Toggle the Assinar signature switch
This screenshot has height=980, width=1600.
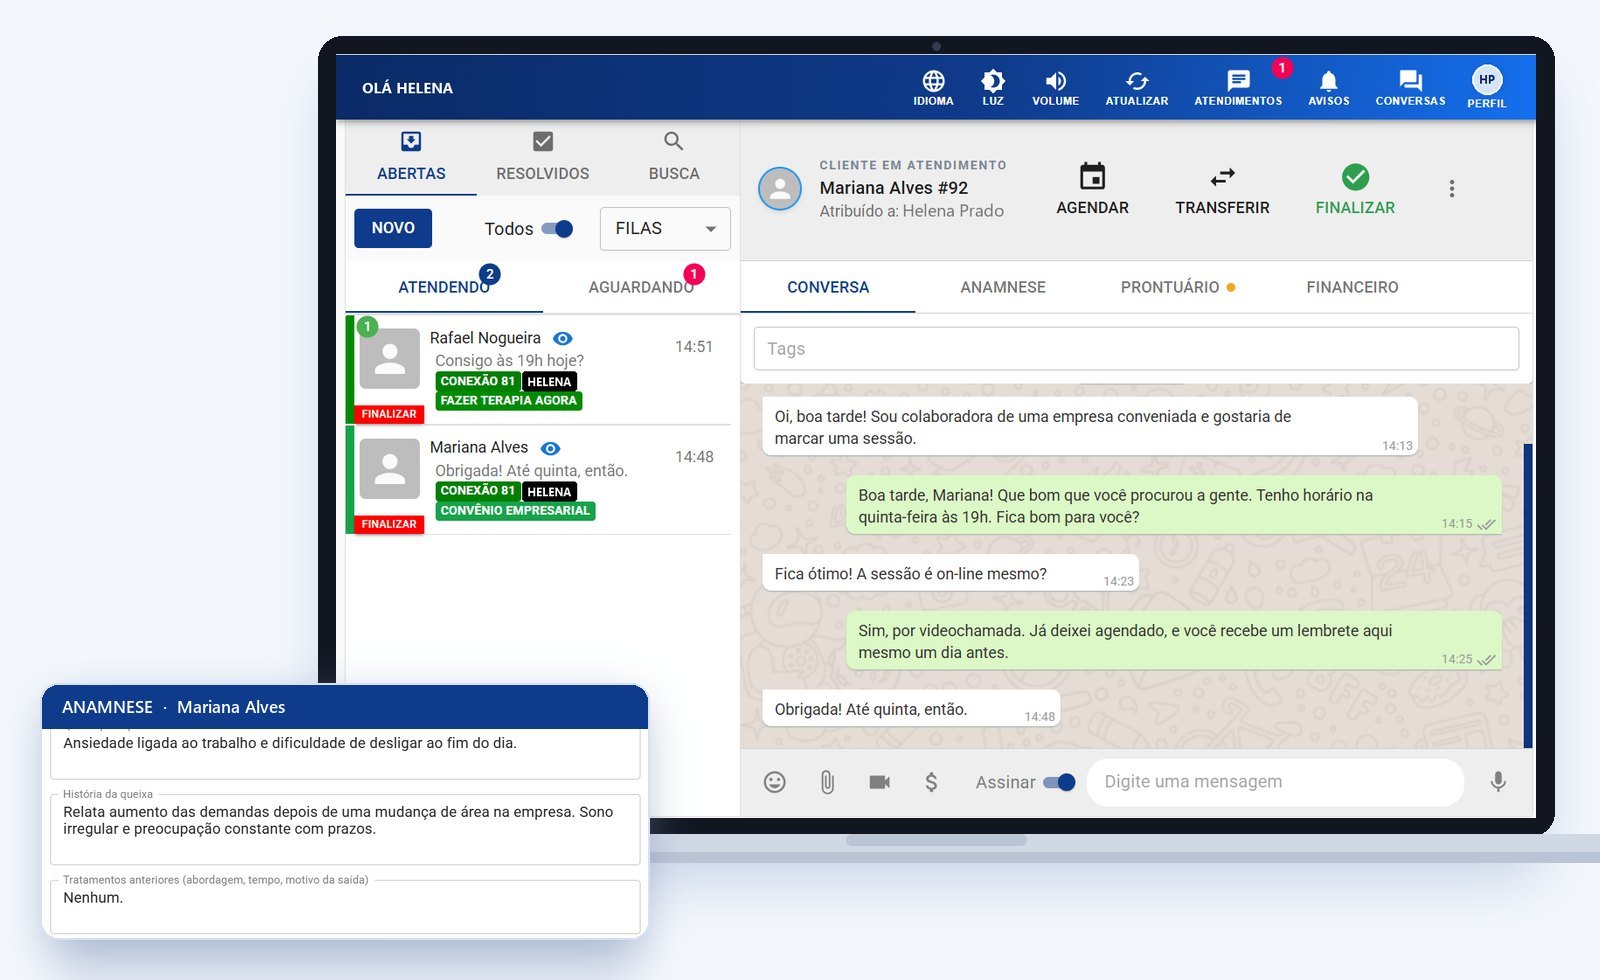pyautogui.click(x=1059, y=782)
